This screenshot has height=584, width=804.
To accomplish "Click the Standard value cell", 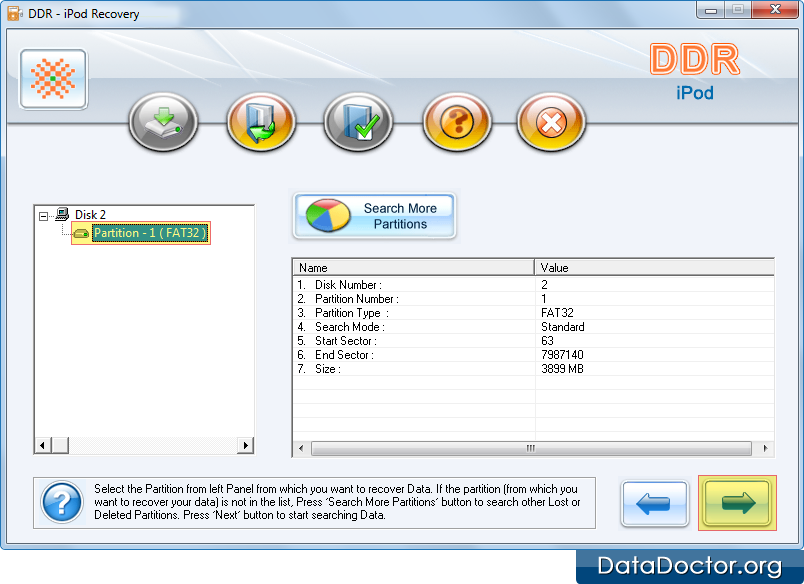I will (562, 327).
